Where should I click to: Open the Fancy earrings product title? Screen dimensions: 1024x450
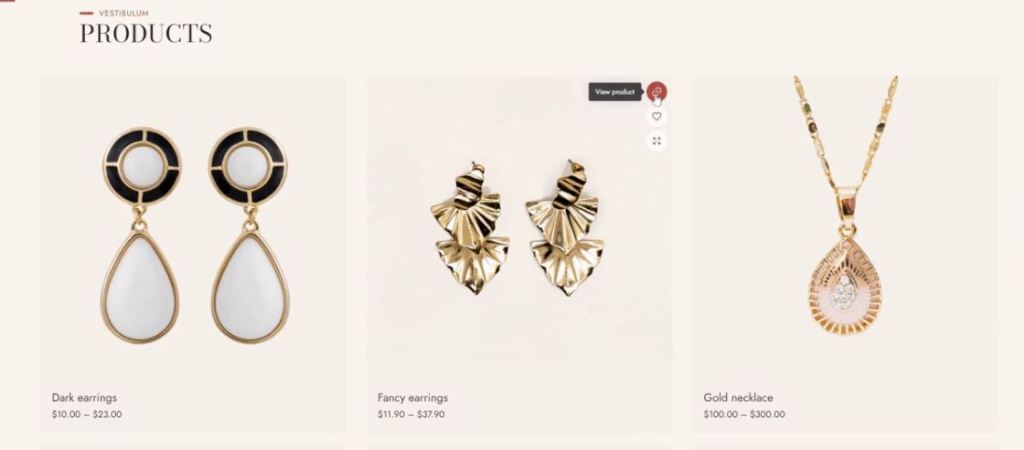(x=413, y=398)
